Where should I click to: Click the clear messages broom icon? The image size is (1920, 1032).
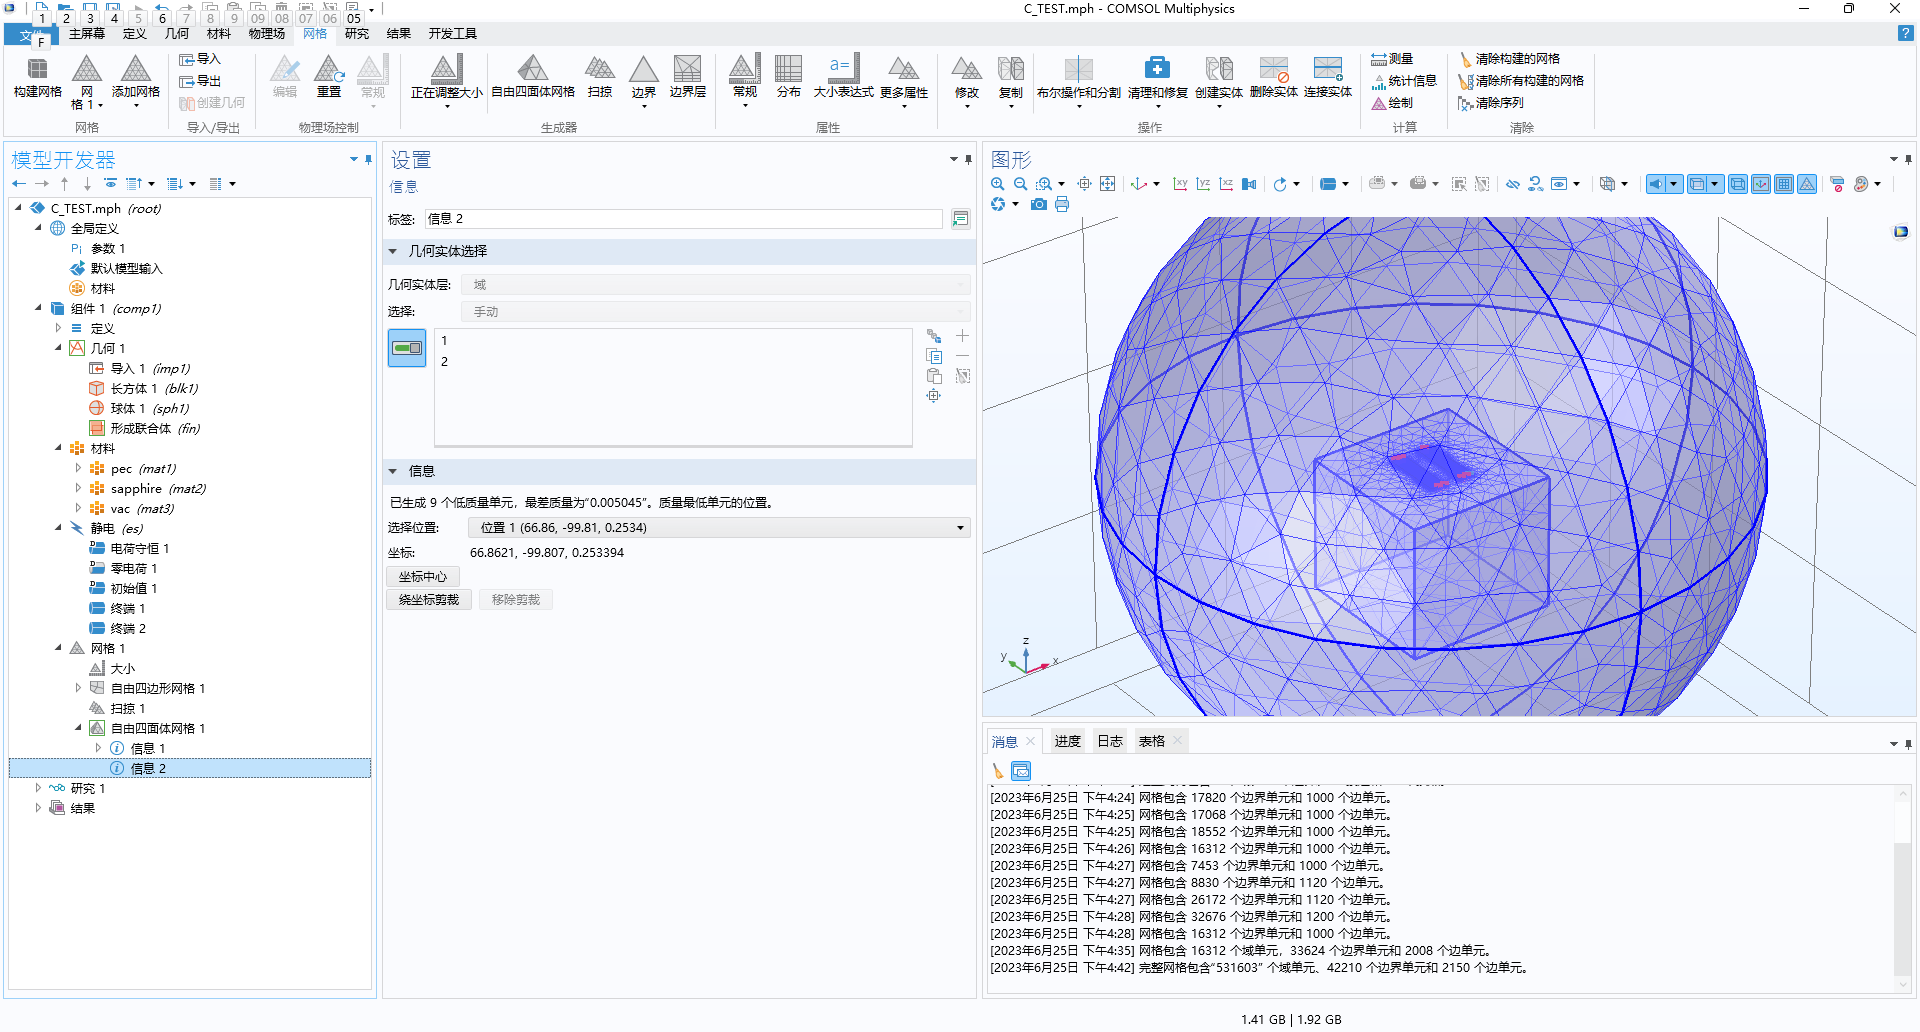(x=997, y=771)
